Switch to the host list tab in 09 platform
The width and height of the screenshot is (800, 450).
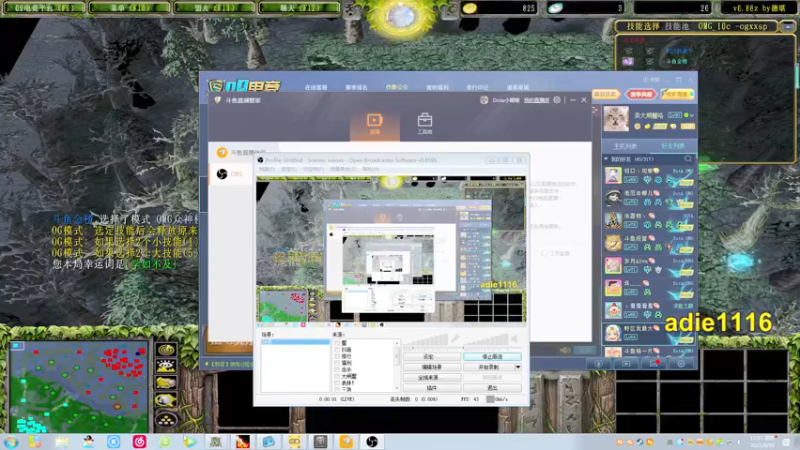coord(625,146)
